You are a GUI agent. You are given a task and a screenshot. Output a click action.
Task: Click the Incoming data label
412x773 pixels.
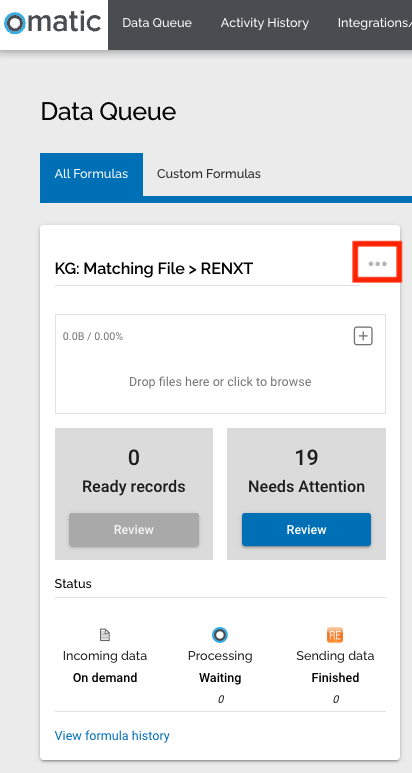[104, 656]
